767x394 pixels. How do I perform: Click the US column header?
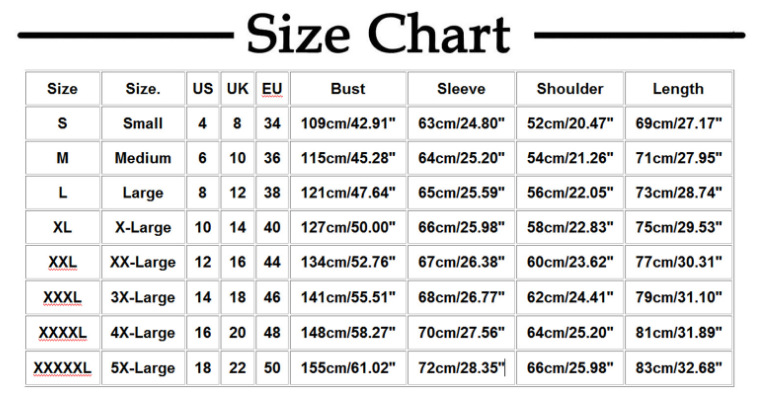click(203, 89)
